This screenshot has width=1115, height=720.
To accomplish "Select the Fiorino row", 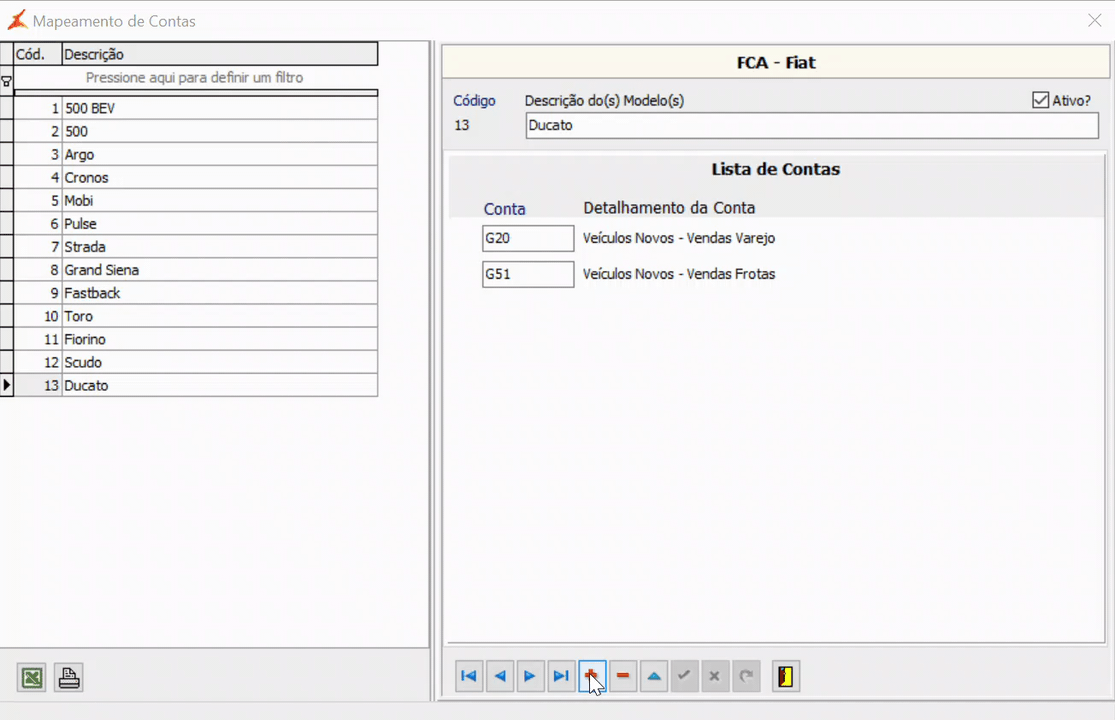I will [196, 339].
